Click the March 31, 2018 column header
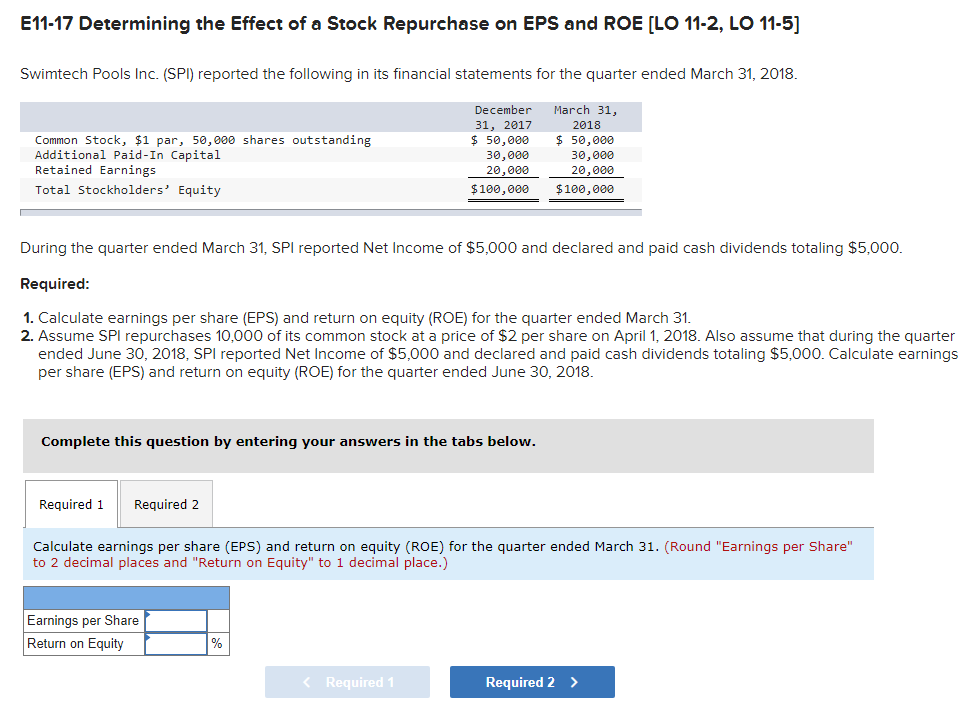The image size is (975, 710). click(586, 116)
